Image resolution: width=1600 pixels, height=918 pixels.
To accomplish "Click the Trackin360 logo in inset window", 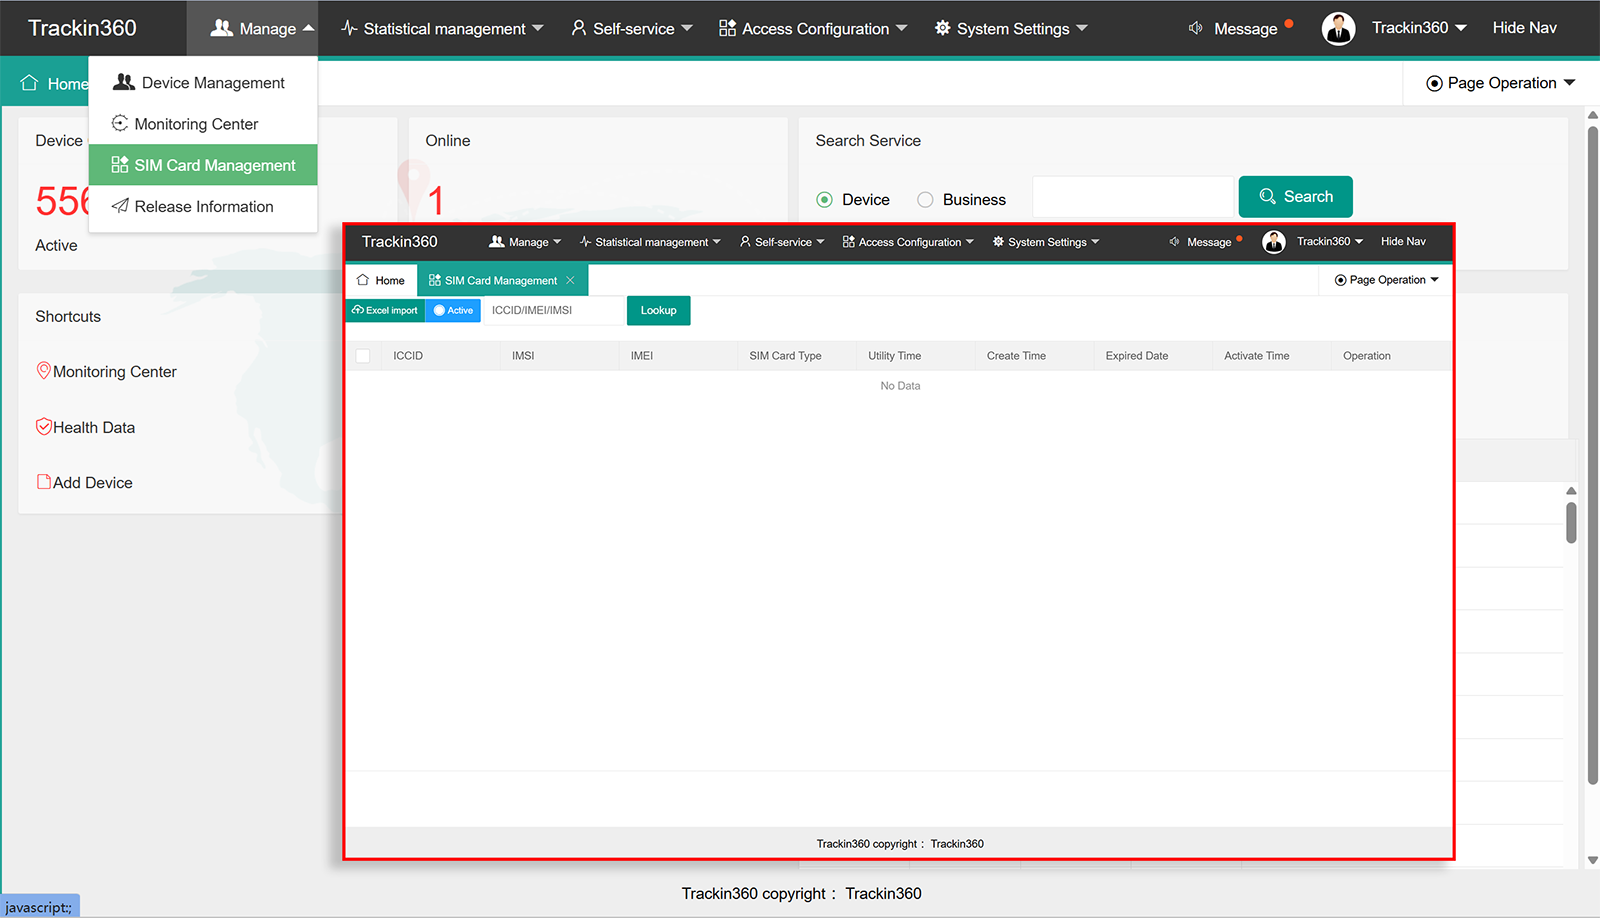I will (399, 241).
